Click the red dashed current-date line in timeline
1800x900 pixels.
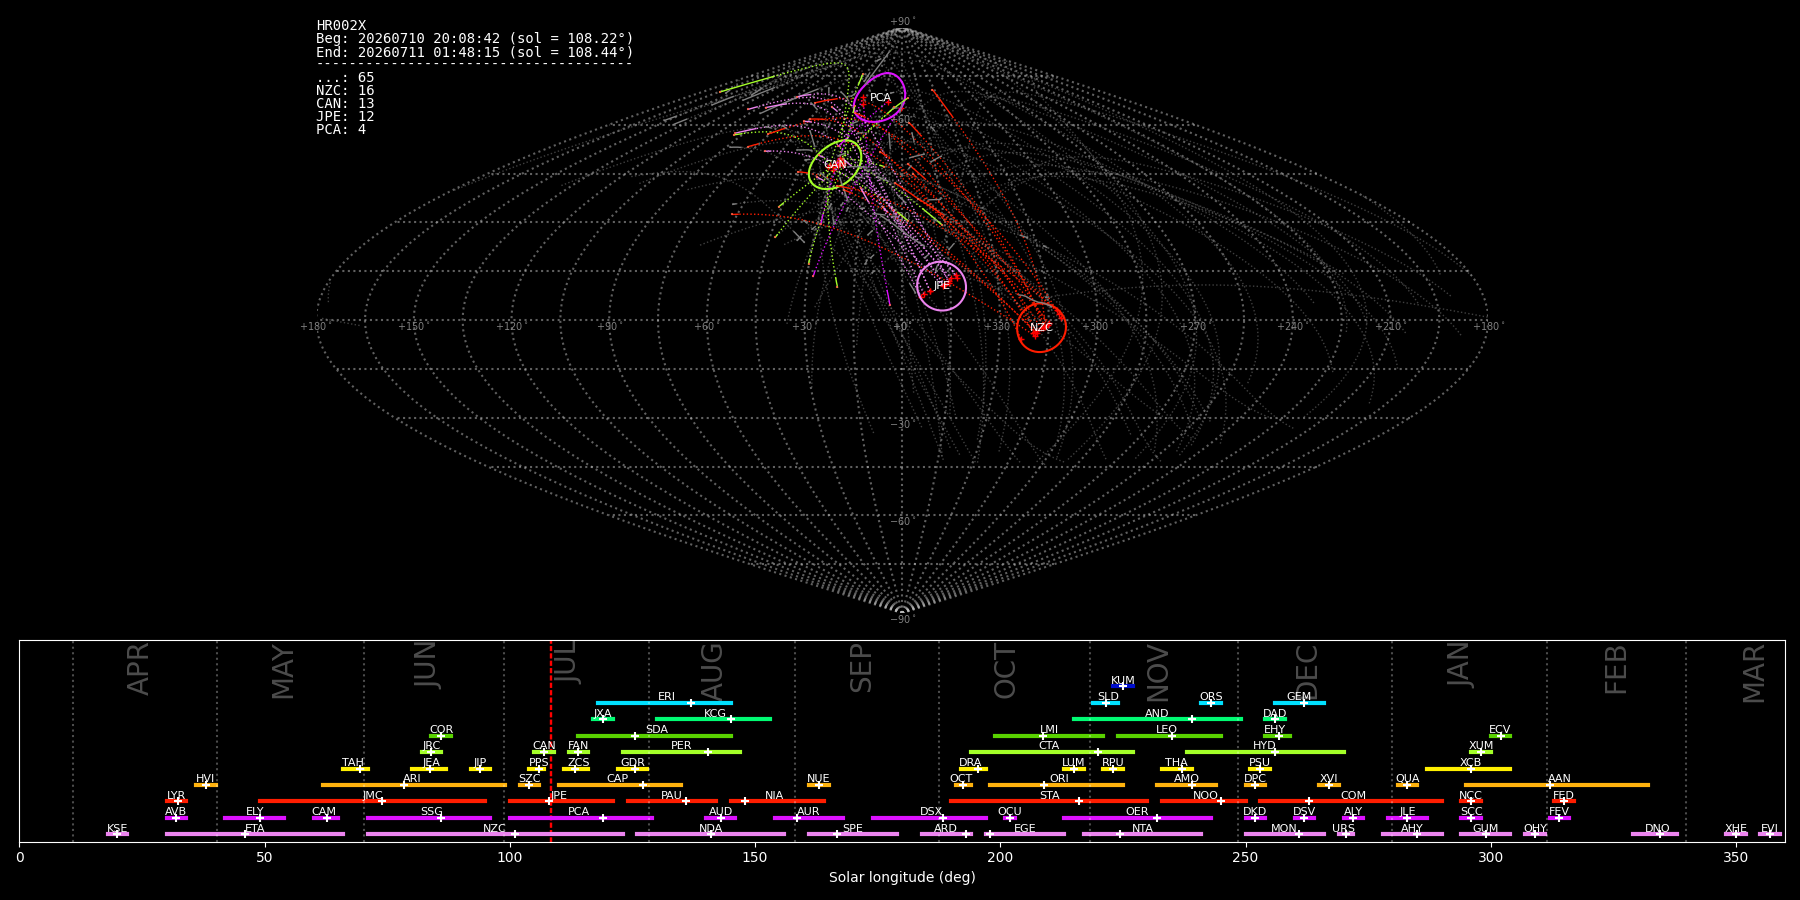[x=551, y=741]
